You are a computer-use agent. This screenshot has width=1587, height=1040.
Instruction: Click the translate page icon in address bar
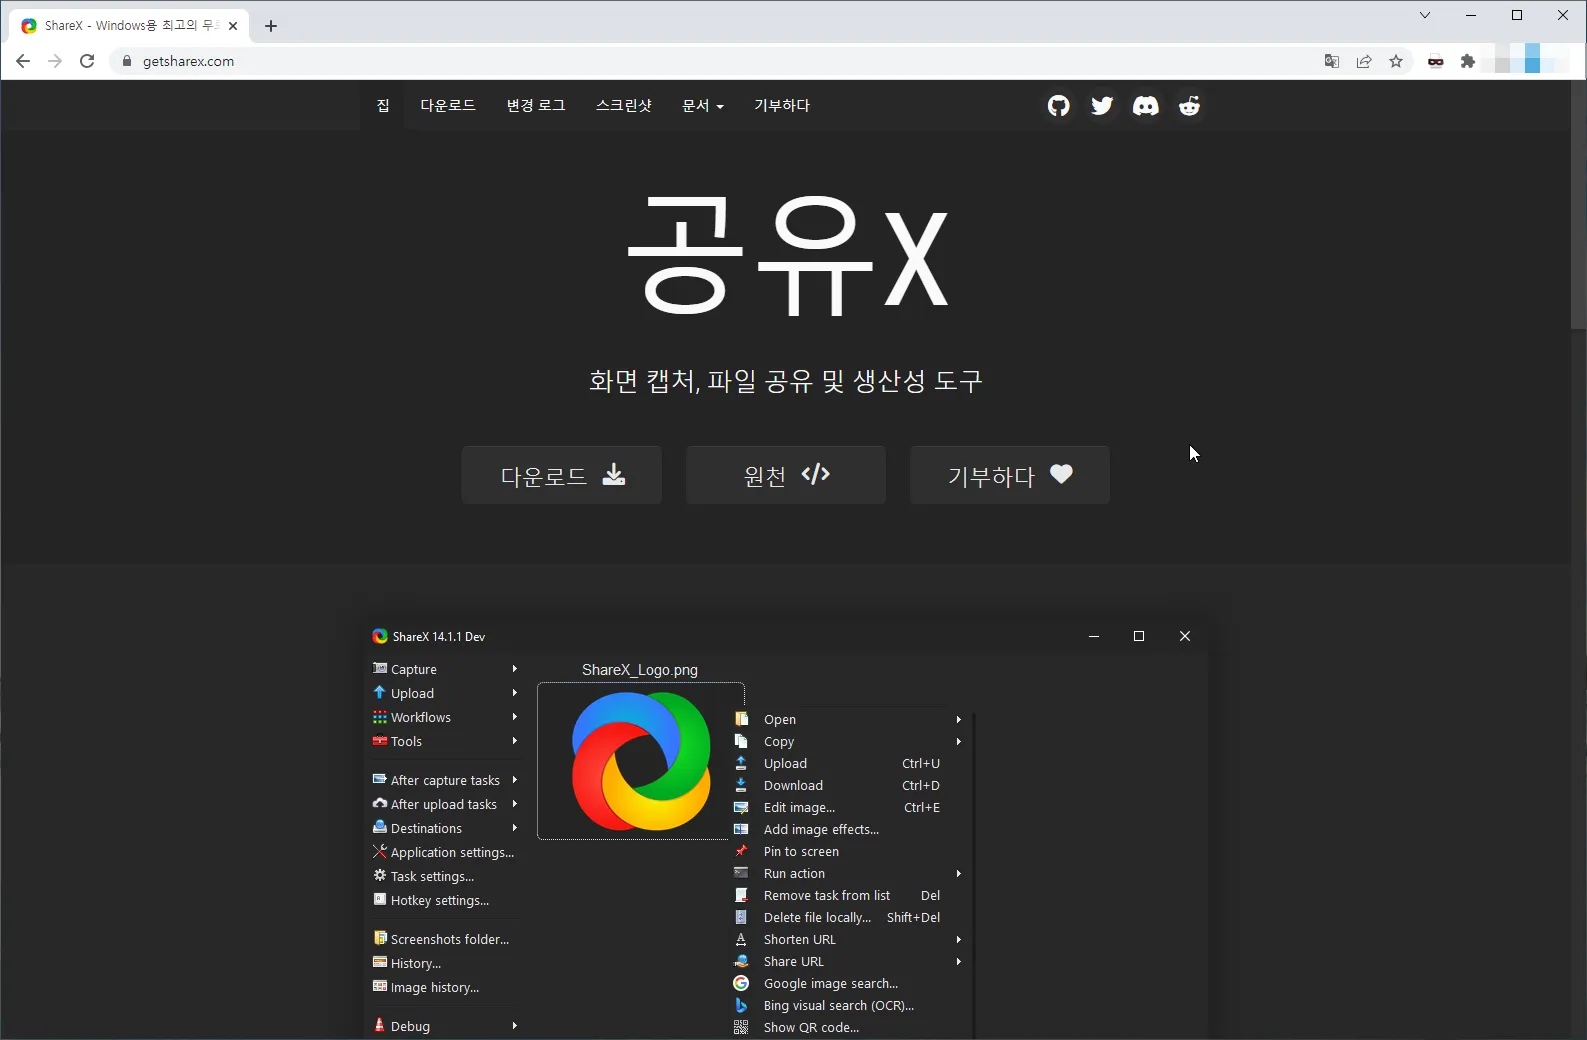[x=1331, y=61]
